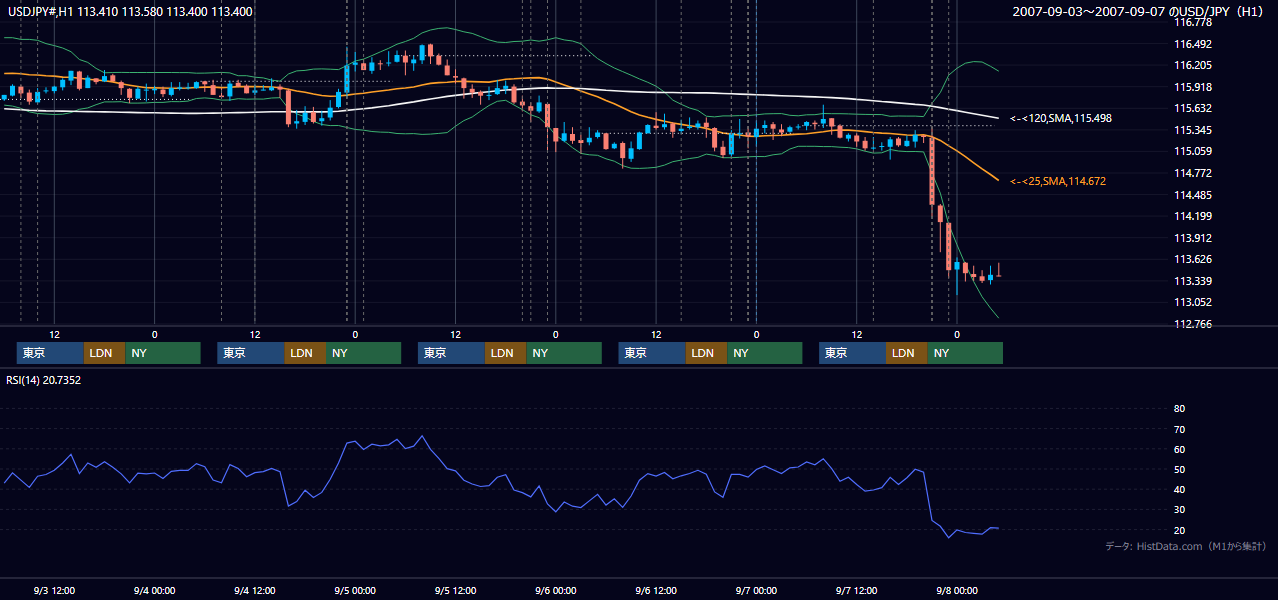1278x600 pixels.
Task: Select the 9/7 12:00 time label
Action: pyautogui.click(x=856, y=591)
